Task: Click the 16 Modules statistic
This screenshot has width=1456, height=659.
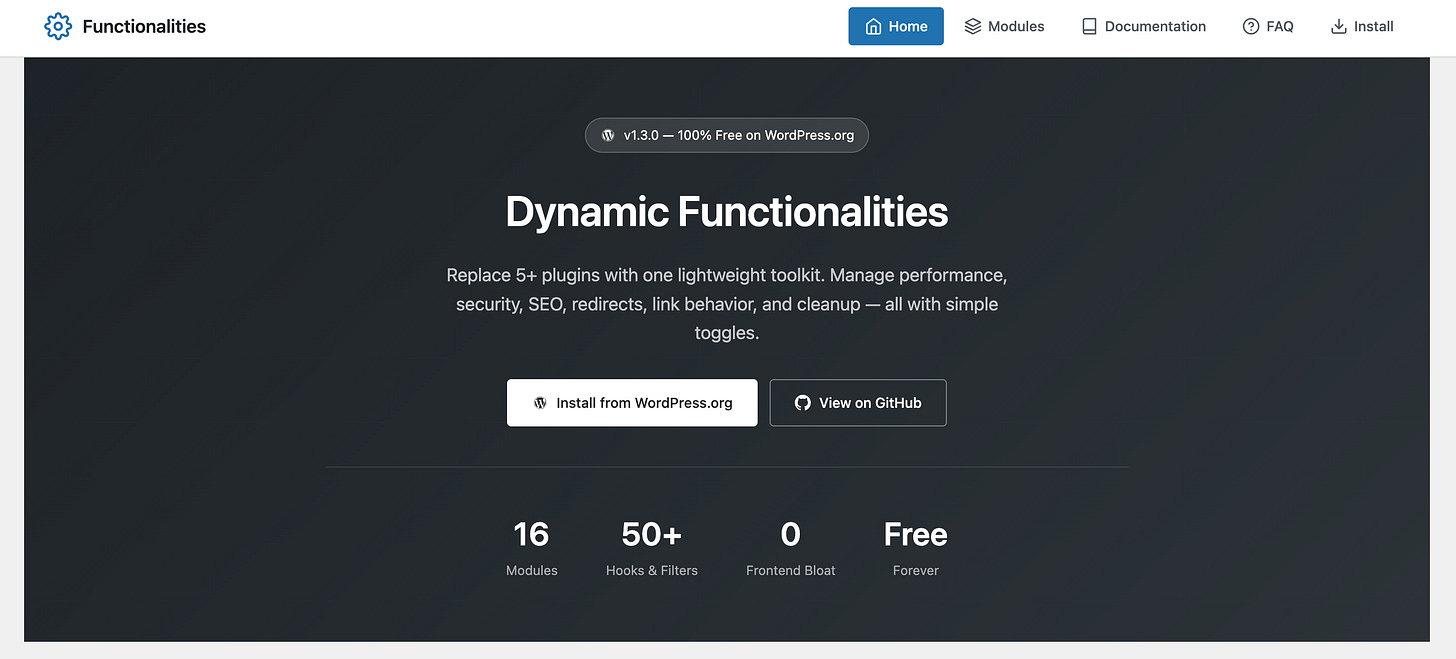Action: (532, 547)
